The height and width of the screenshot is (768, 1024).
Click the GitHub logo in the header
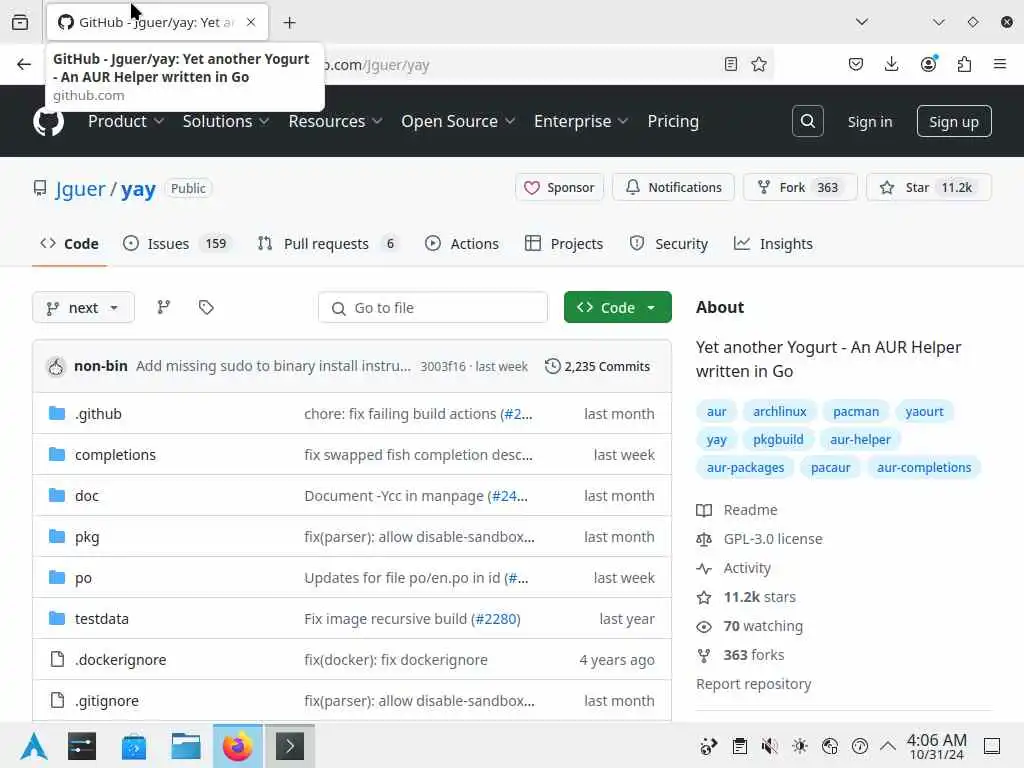[x=48, y=122]
